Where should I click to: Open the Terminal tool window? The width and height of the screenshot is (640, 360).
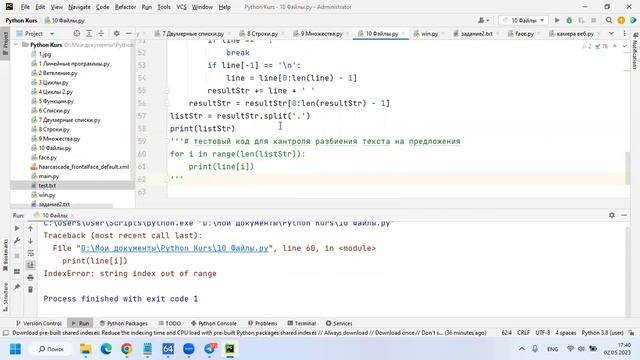coord(302,323)
